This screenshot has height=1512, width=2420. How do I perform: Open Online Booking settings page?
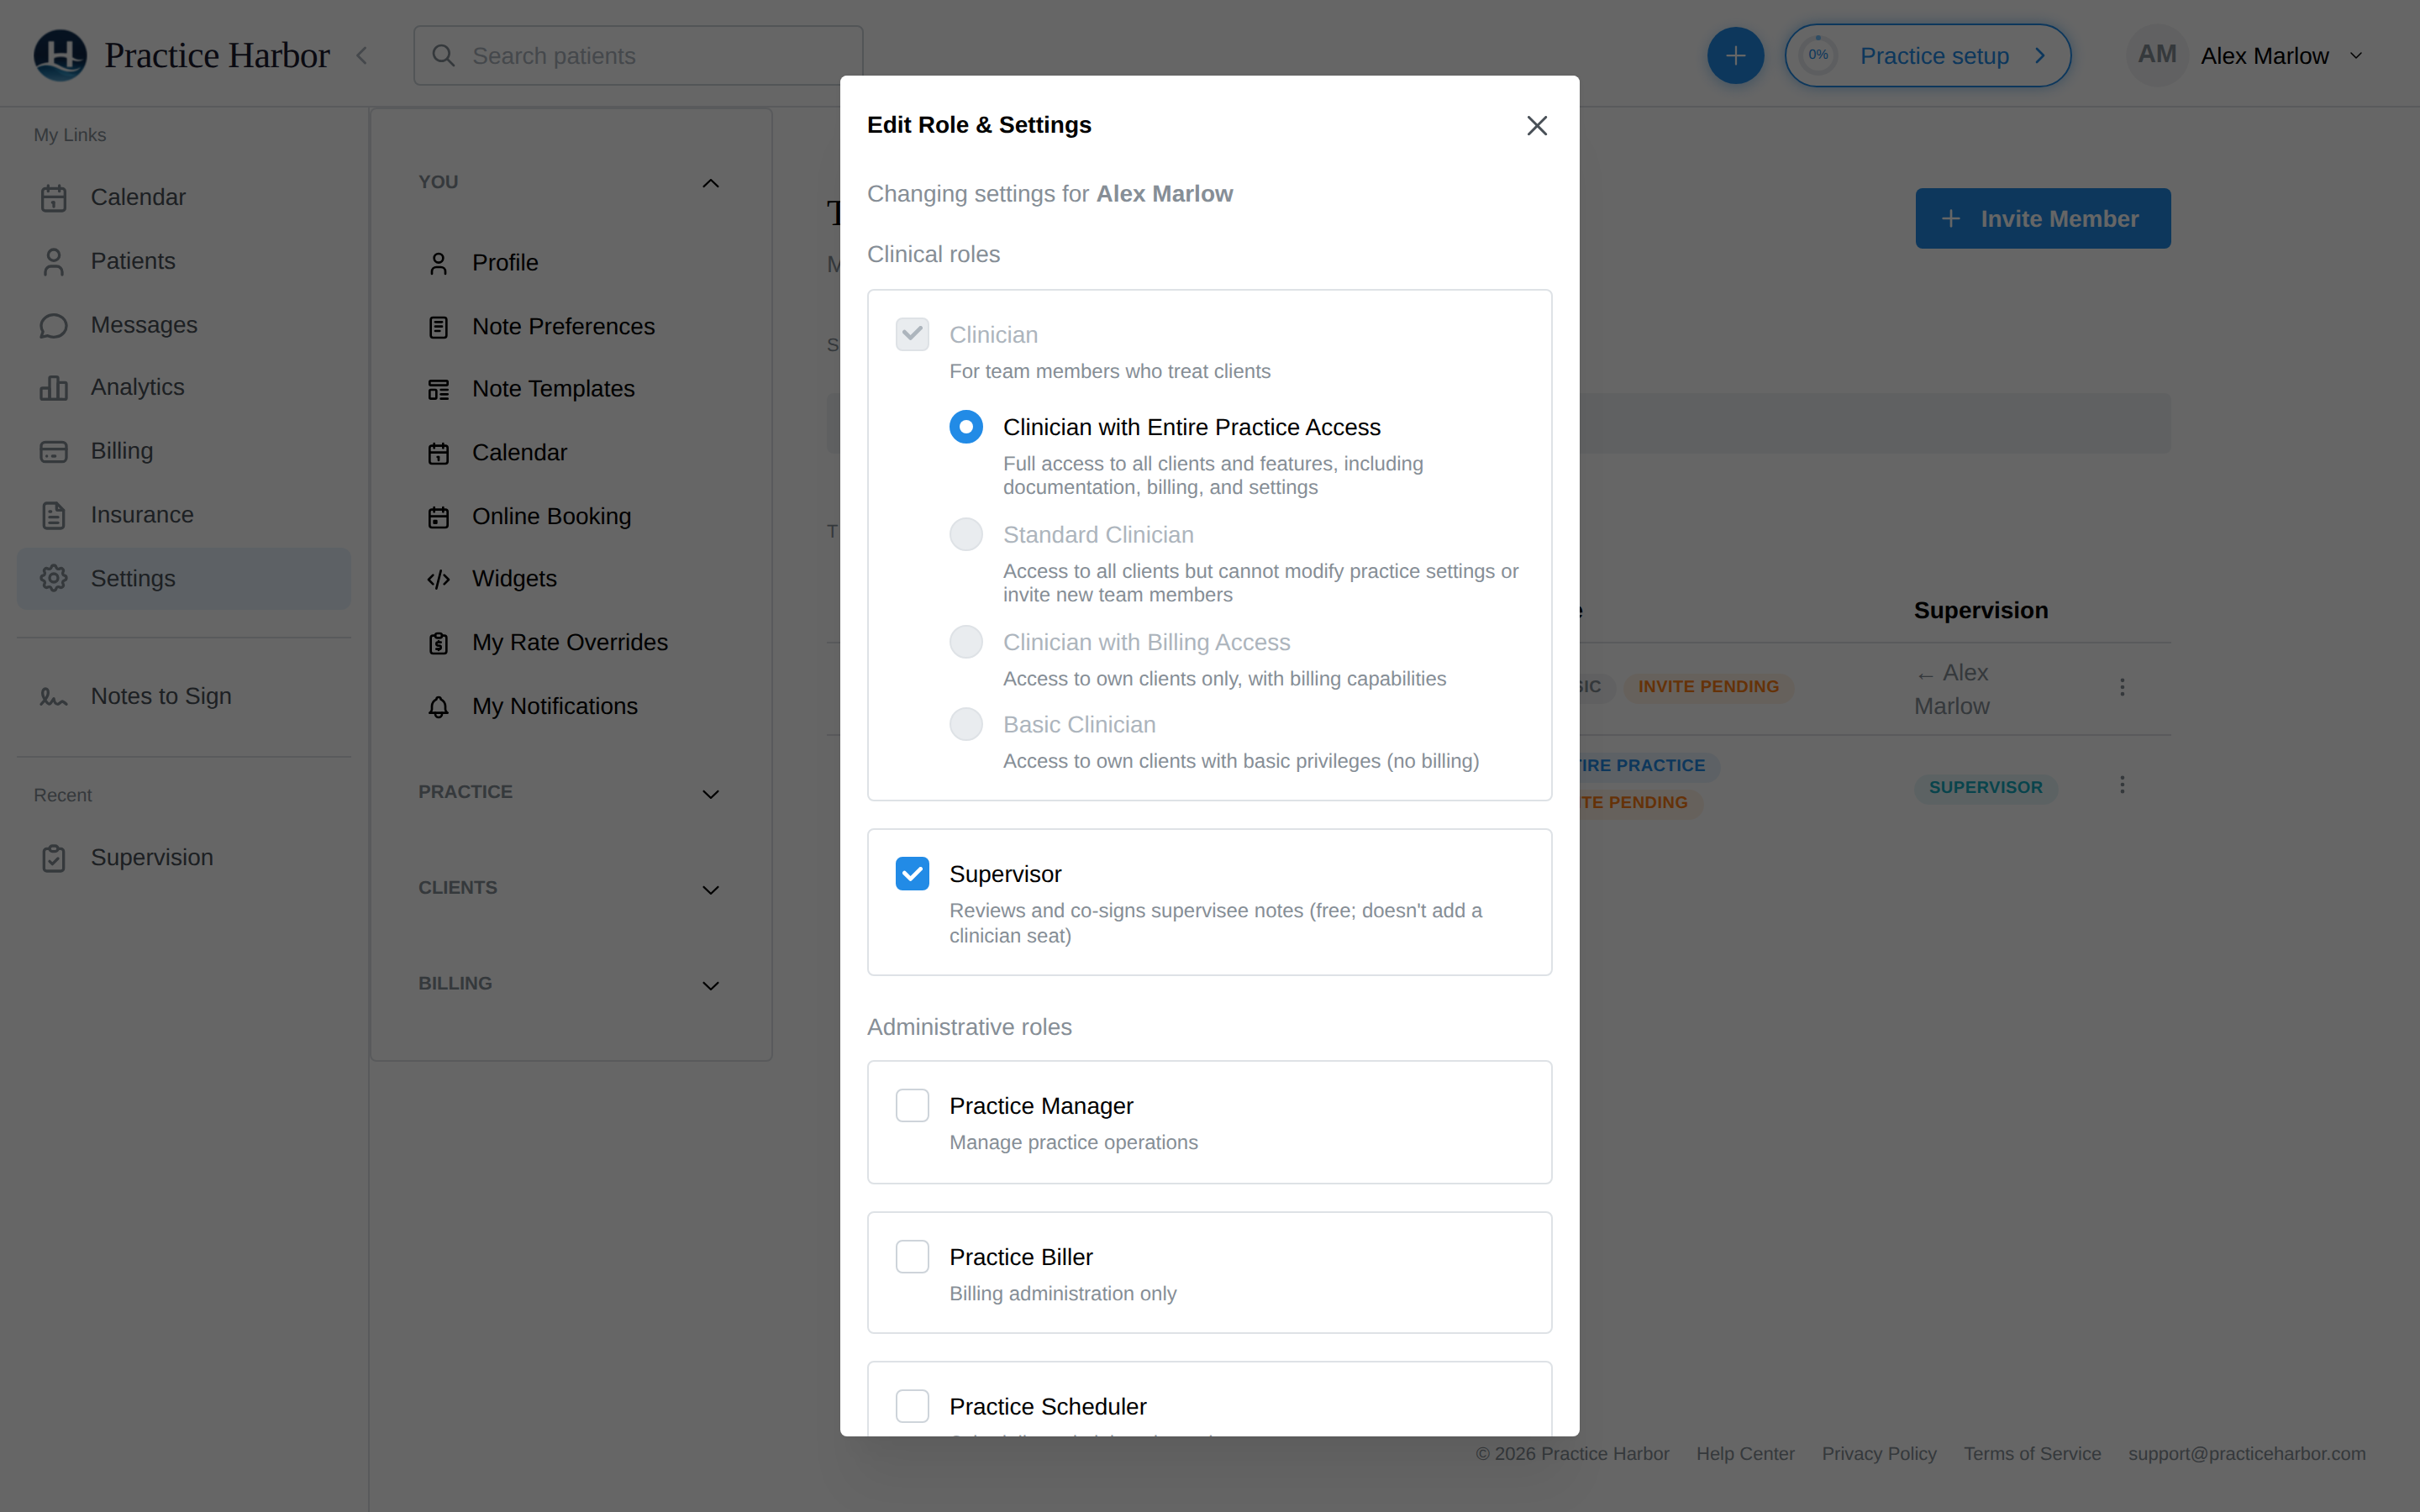(551, 517)
